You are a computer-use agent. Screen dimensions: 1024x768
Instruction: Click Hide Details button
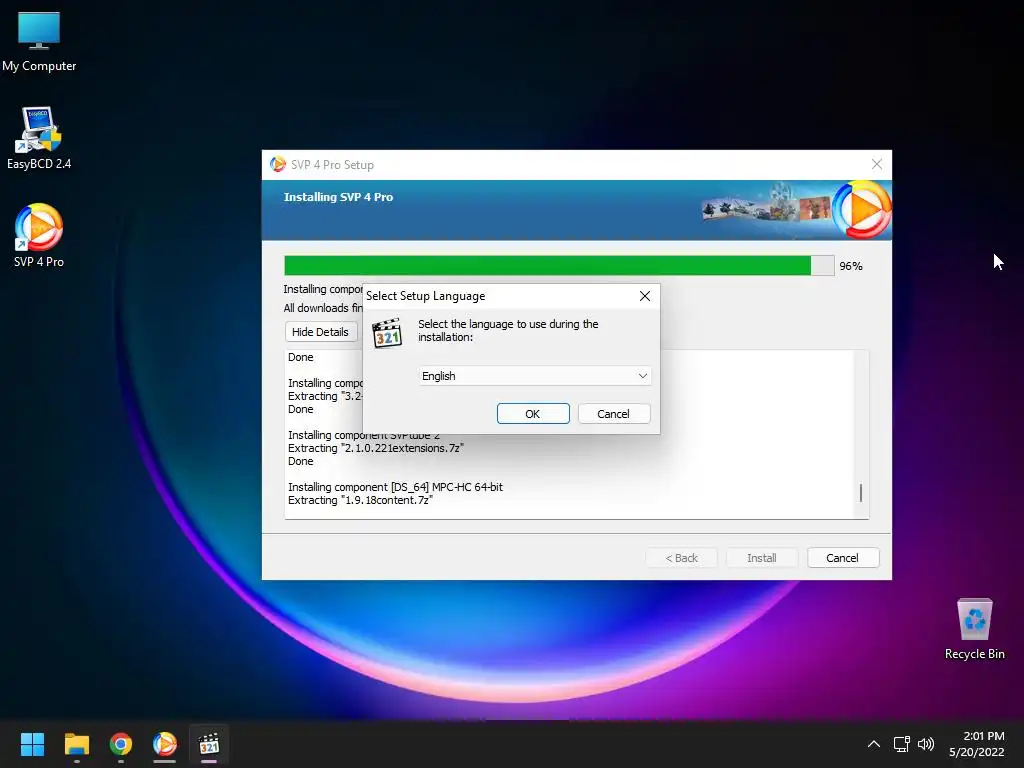tap(321, 332)
